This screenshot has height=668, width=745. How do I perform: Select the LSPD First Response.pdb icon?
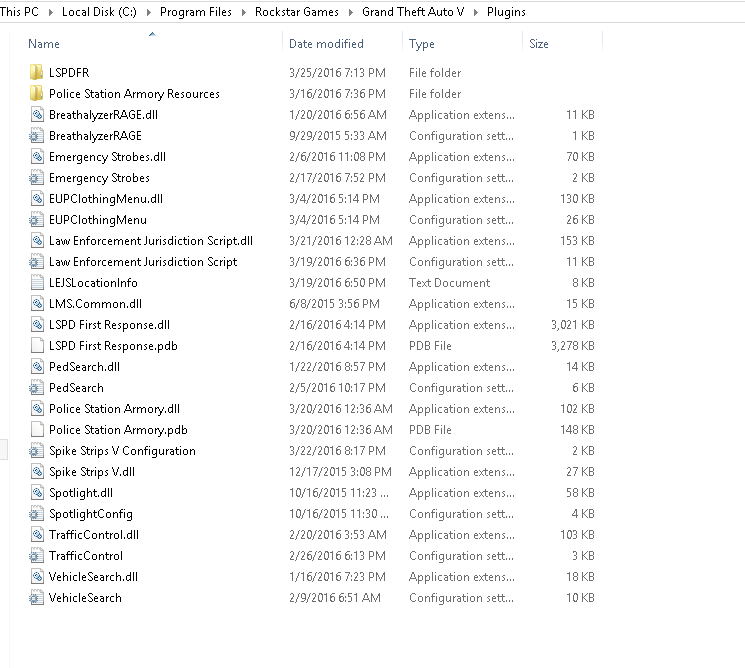pyautogui.click(x=37, y=346)
